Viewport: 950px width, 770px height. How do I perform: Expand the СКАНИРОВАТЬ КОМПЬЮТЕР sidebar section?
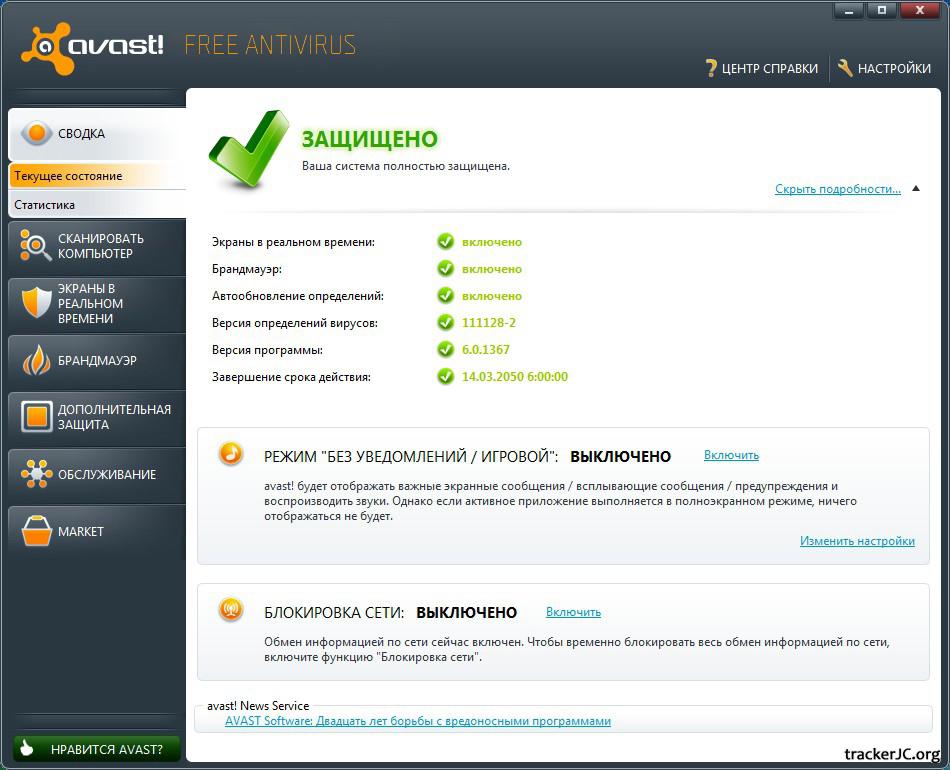point(100,246)
